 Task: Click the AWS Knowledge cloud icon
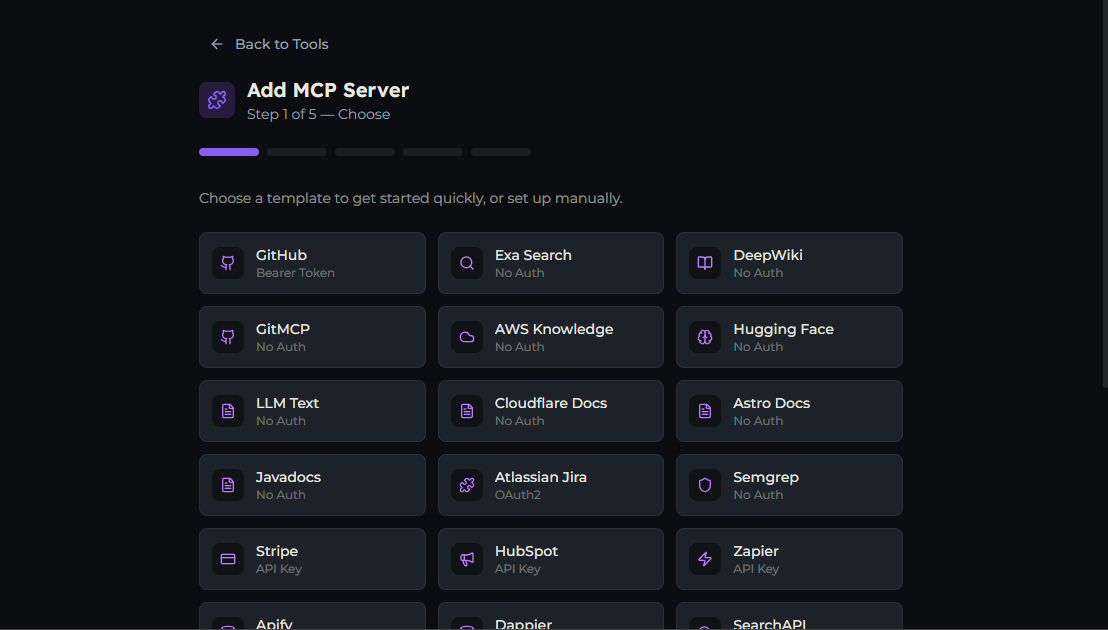(466, 337)
